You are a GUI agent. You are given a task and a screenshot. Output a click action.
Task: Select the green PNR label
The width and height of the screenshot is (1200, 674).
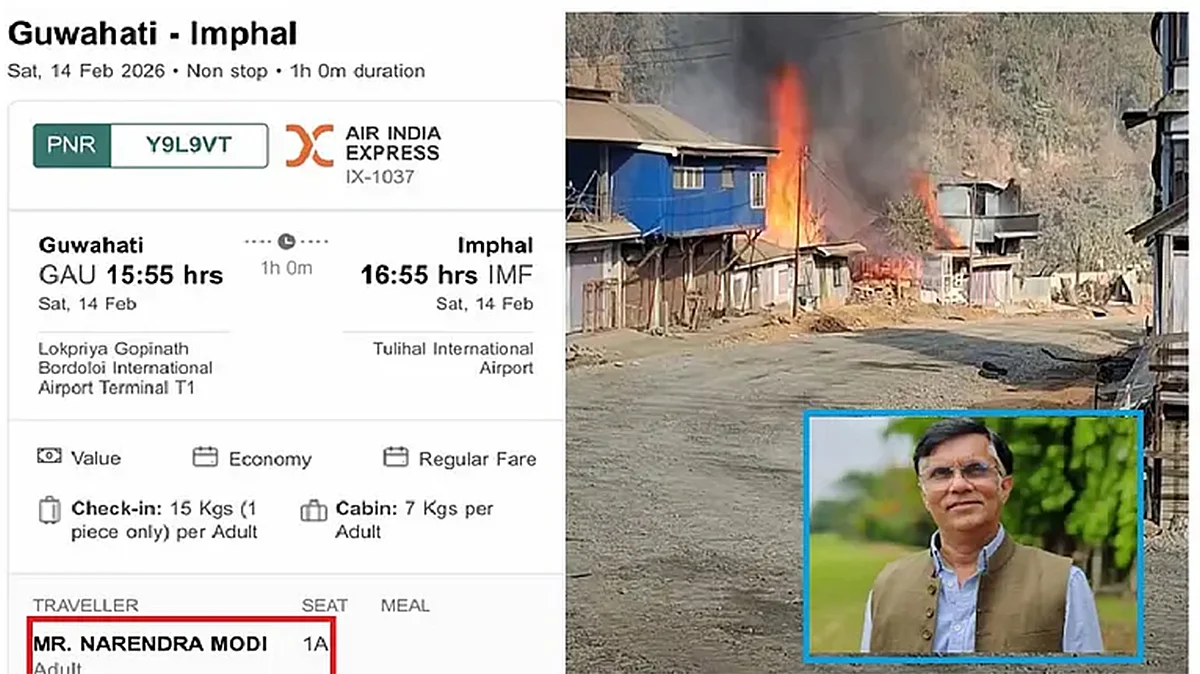[x=72, y=145]
